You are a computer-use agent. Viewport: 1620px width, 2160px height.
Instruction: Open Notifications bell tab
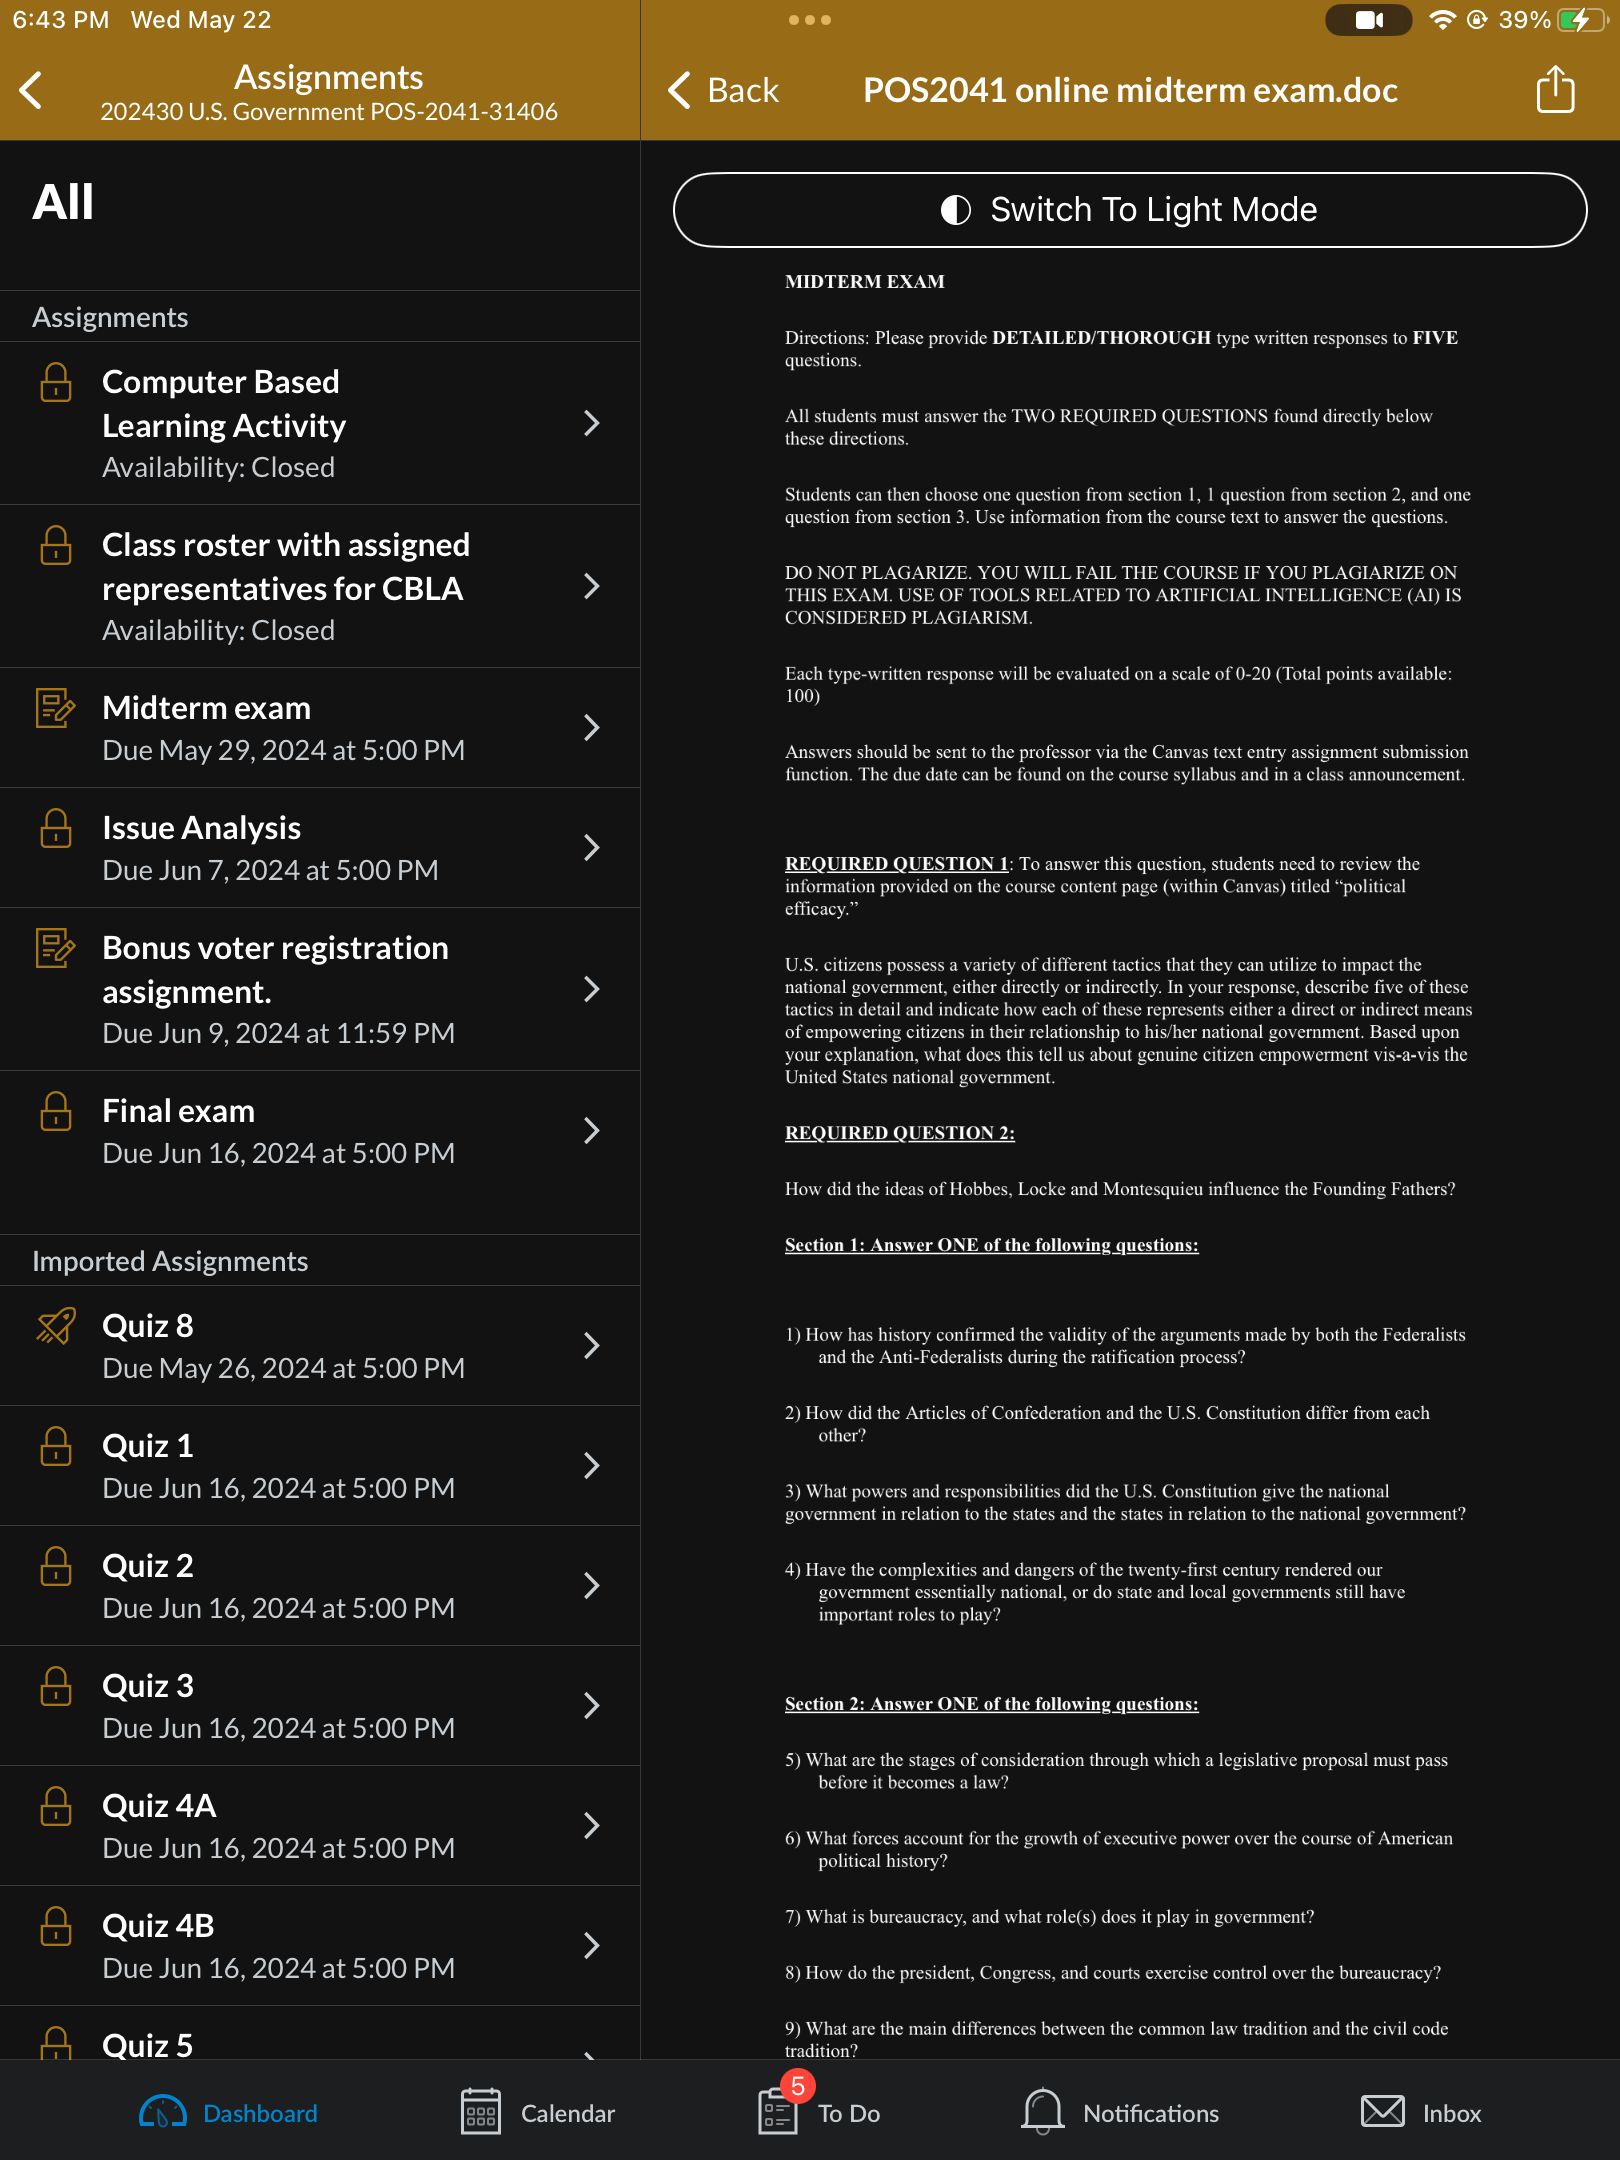pyautogui.click(x=1120, y=2112)
